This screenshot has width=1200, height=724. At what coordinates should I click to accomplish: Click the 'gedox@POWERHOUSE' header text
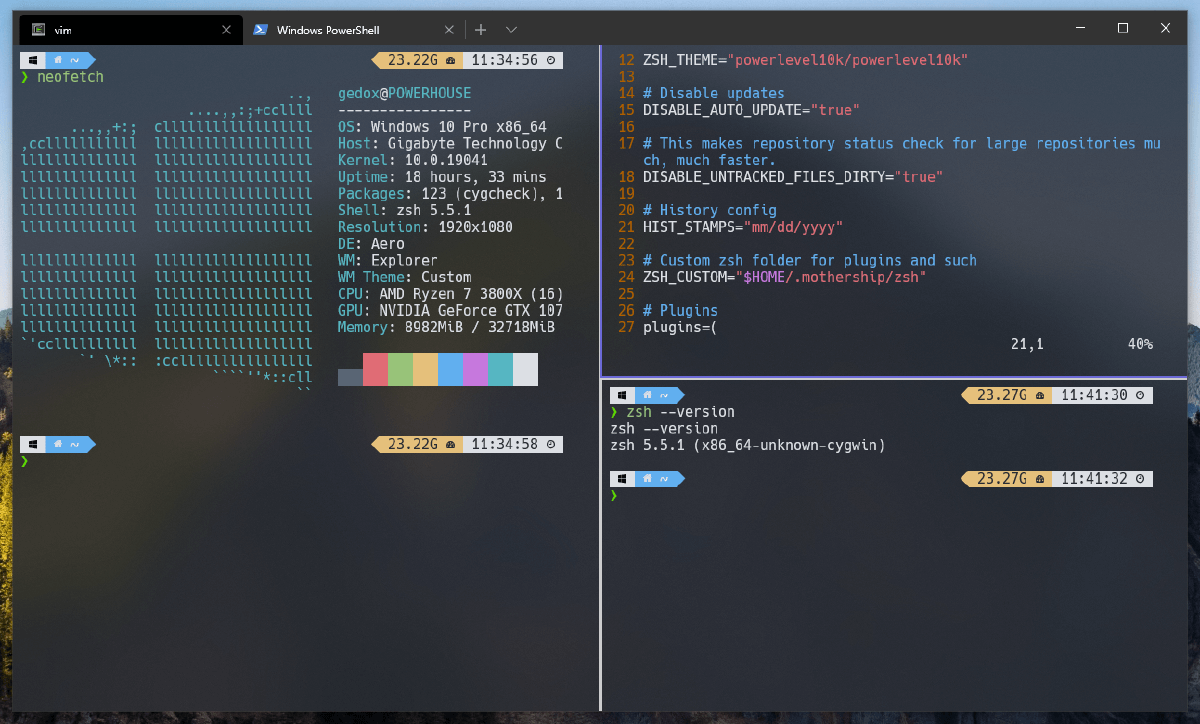point(404,93)
